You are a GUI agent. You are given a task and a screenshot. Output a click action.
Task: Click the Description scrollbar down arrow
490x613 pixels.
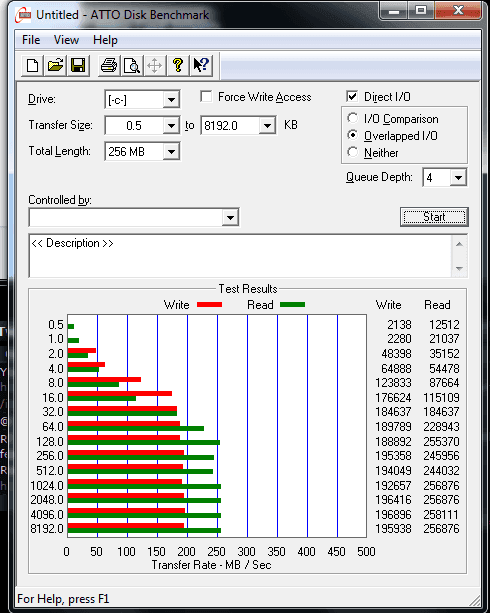point(459,269)
